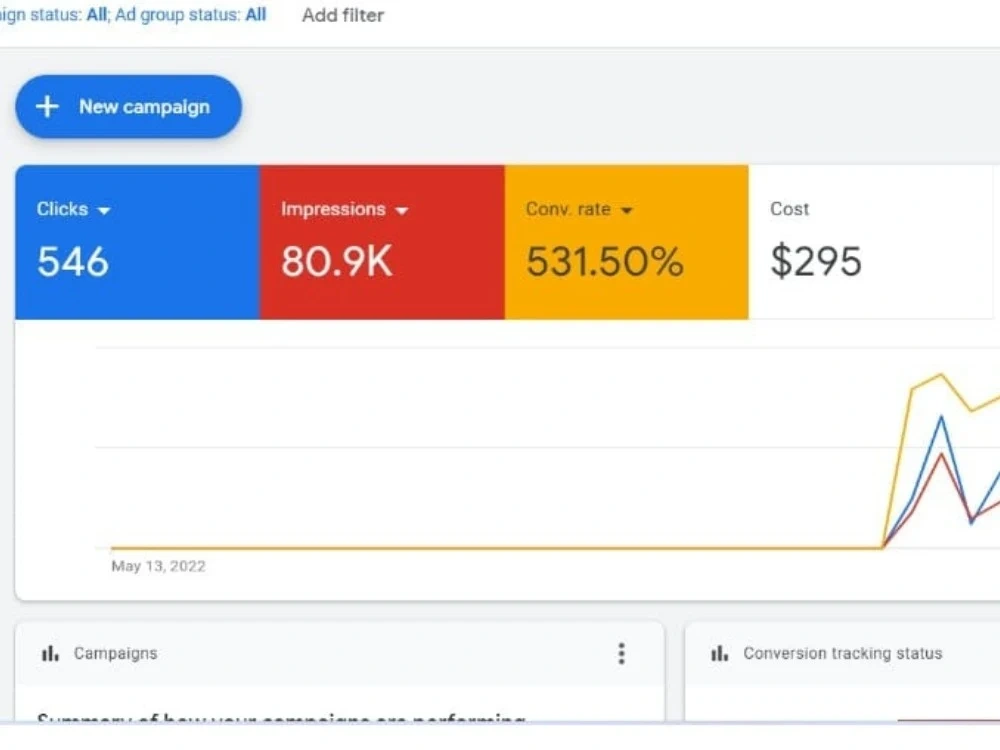Click the Campaigns card title
1000x750 pixels.
click(x=115, y=654)
